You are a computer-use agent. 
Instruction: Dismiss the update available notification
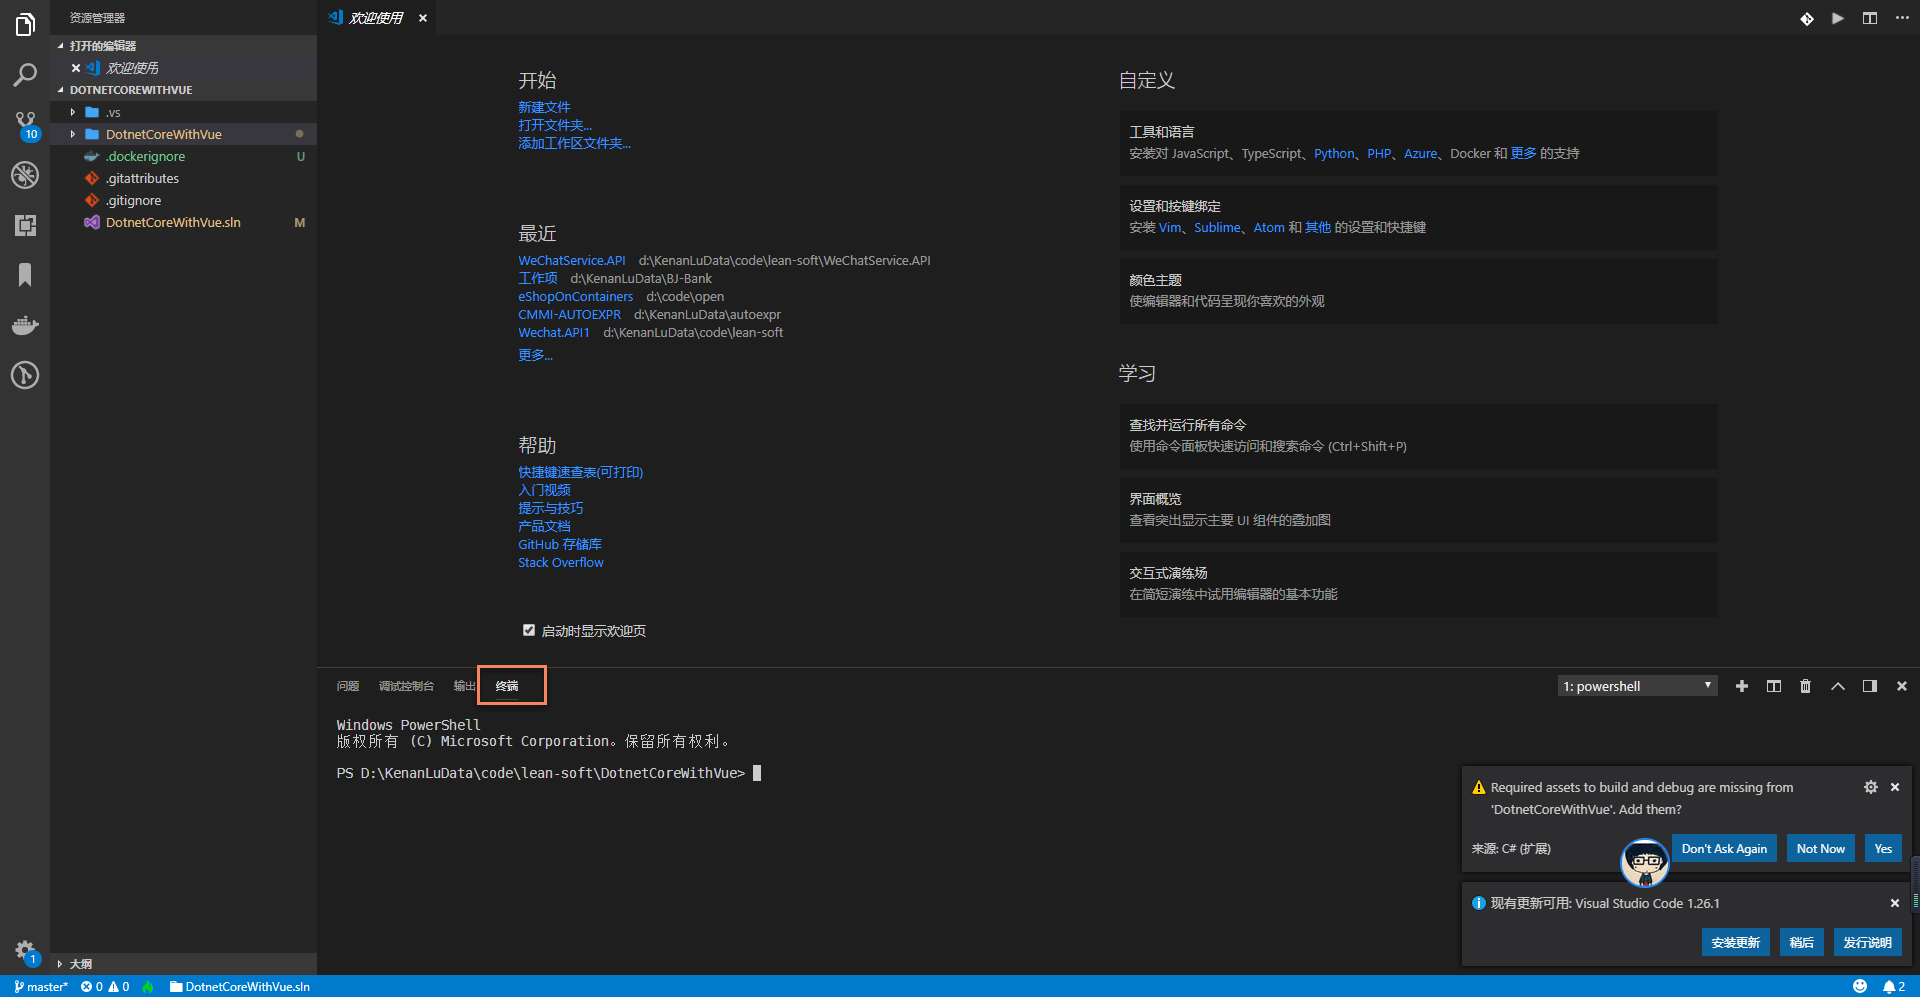point(1895,903)
